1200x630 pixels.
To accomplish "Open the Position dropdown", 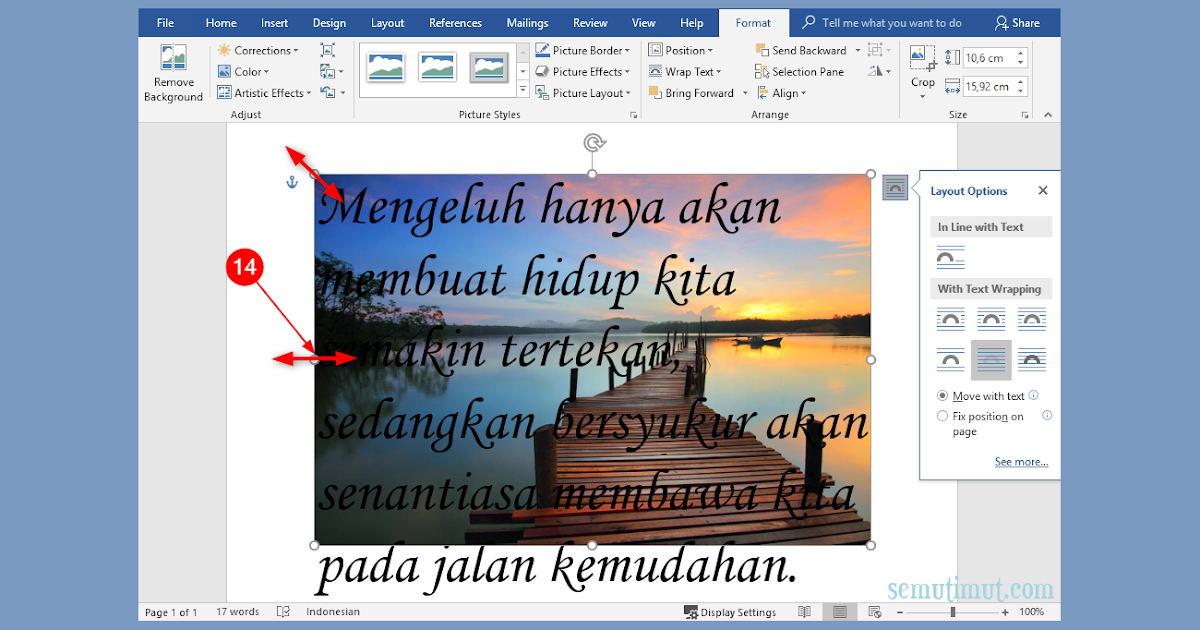I will click(683, 49).
